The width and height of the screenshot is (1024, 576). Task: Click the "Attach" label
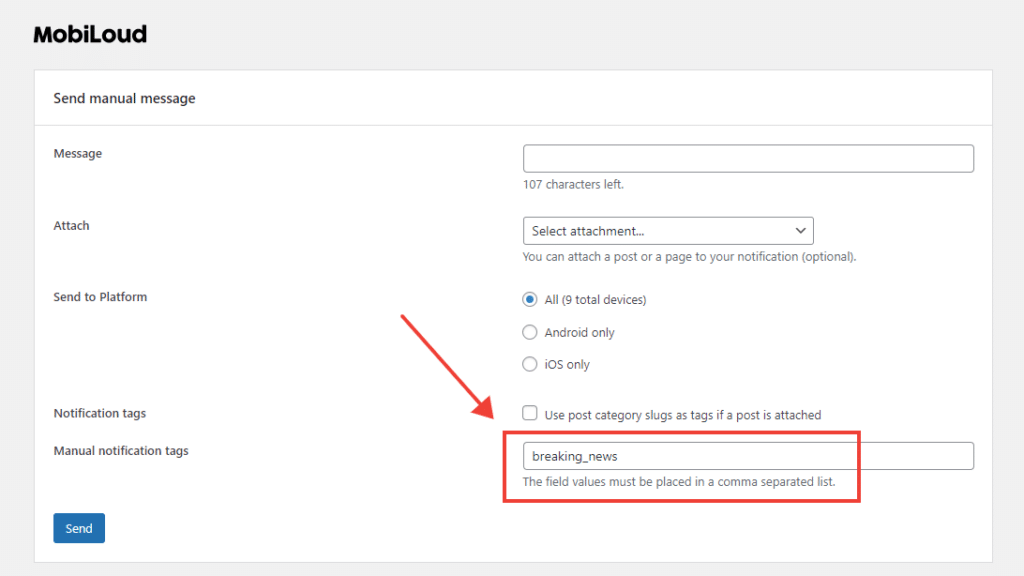(71, 225)
